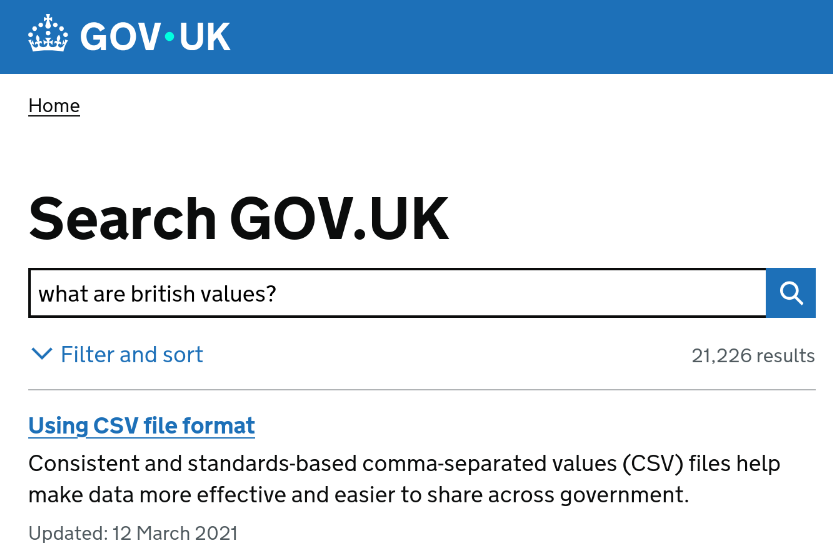Go to the Home breadcrumb link

click(x=54, y=106)
